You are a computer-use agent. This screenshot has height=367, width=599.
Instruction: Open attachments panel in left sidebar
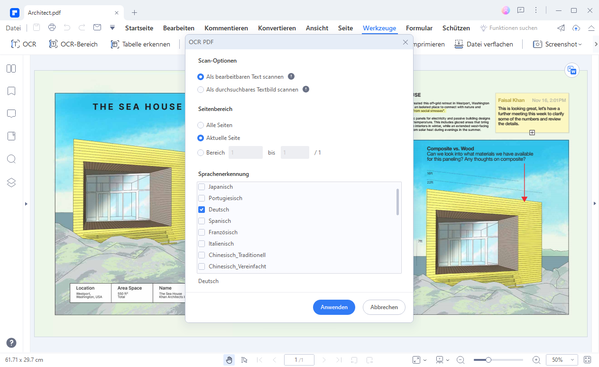point(11,136)
